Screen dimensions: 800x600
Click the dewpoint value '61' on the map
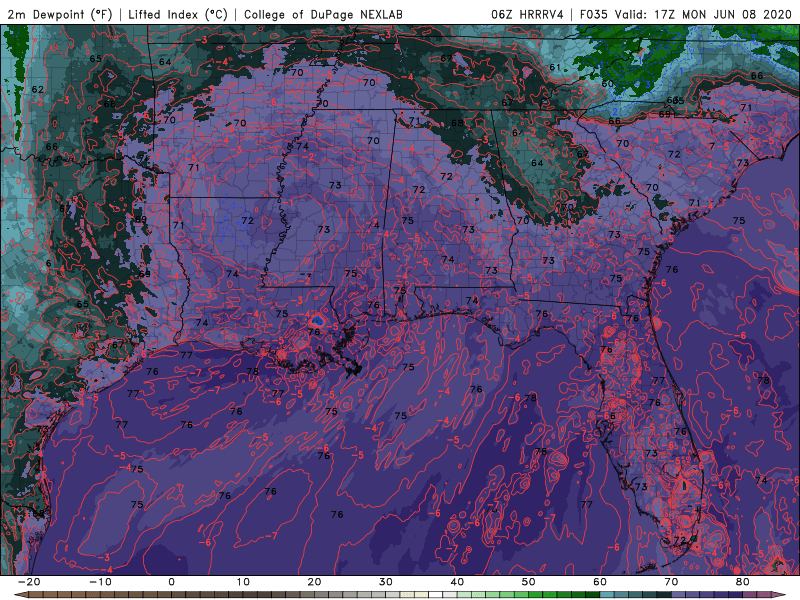555,67
